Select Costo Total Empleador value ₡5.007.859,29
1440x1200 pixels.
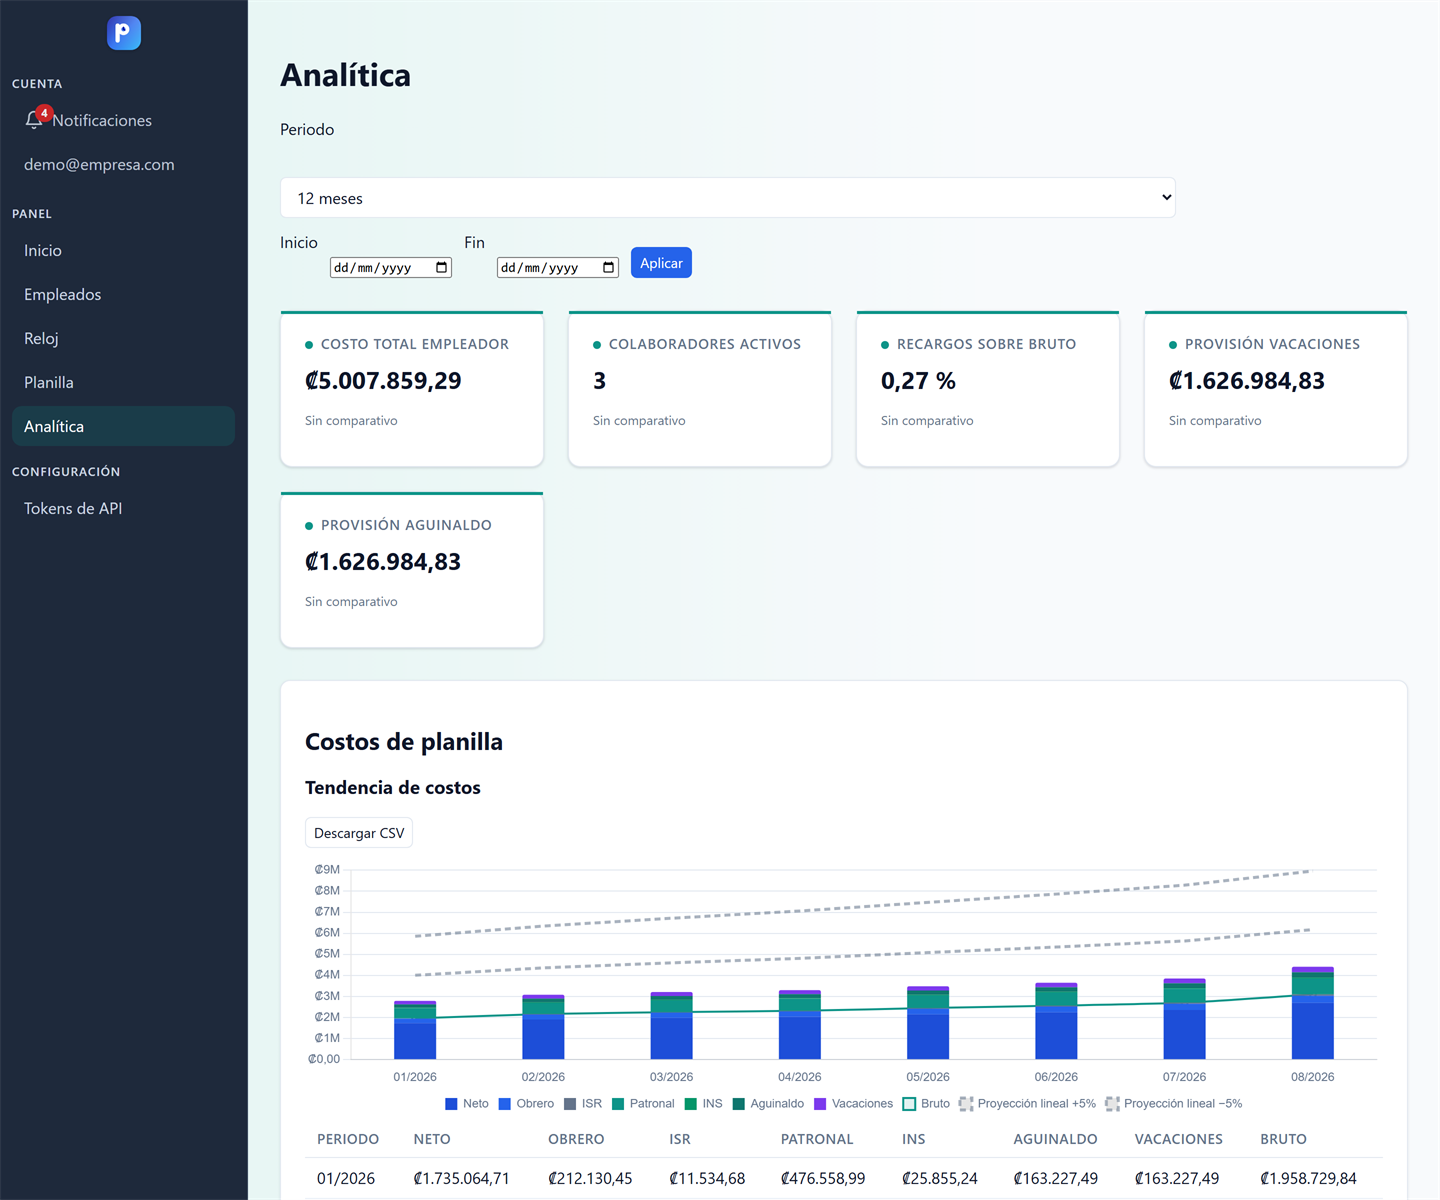(383, 381)
